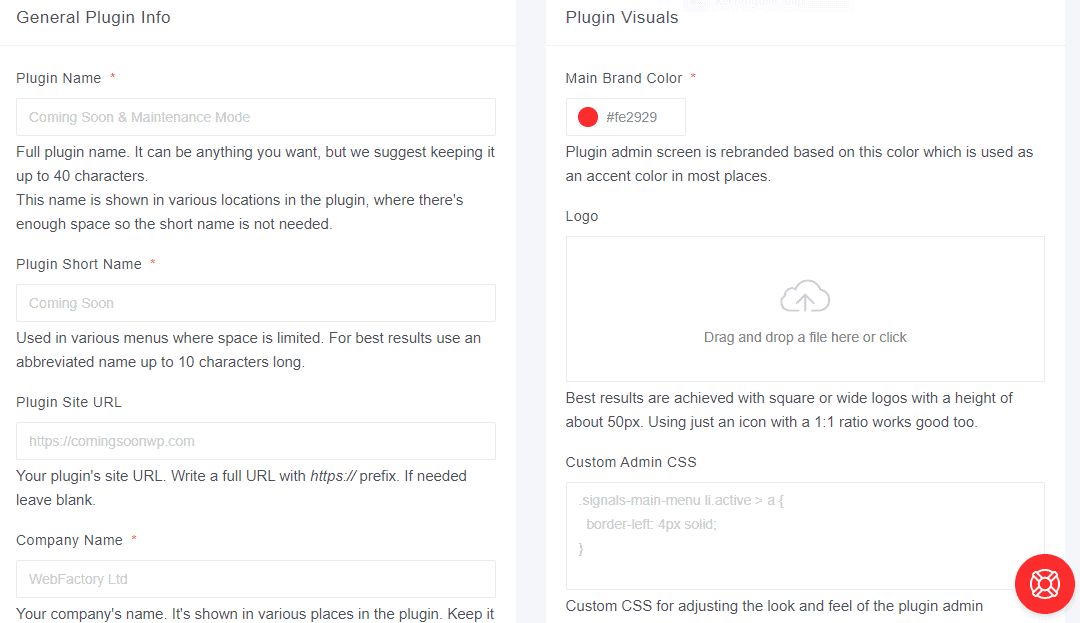This screenshot has width=1080, height=623.
Task: Click the "Company Name" field label
Action: point(70,540)
